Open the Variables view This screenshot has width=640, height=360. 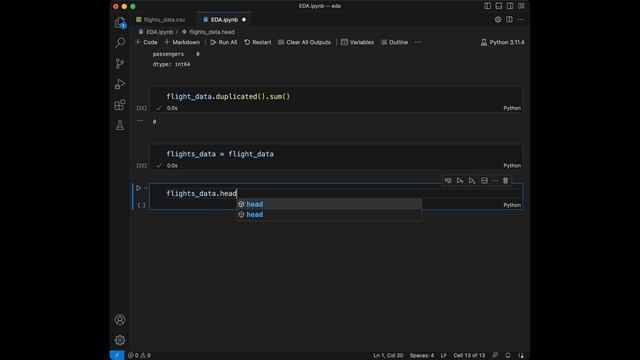point(358,42)
